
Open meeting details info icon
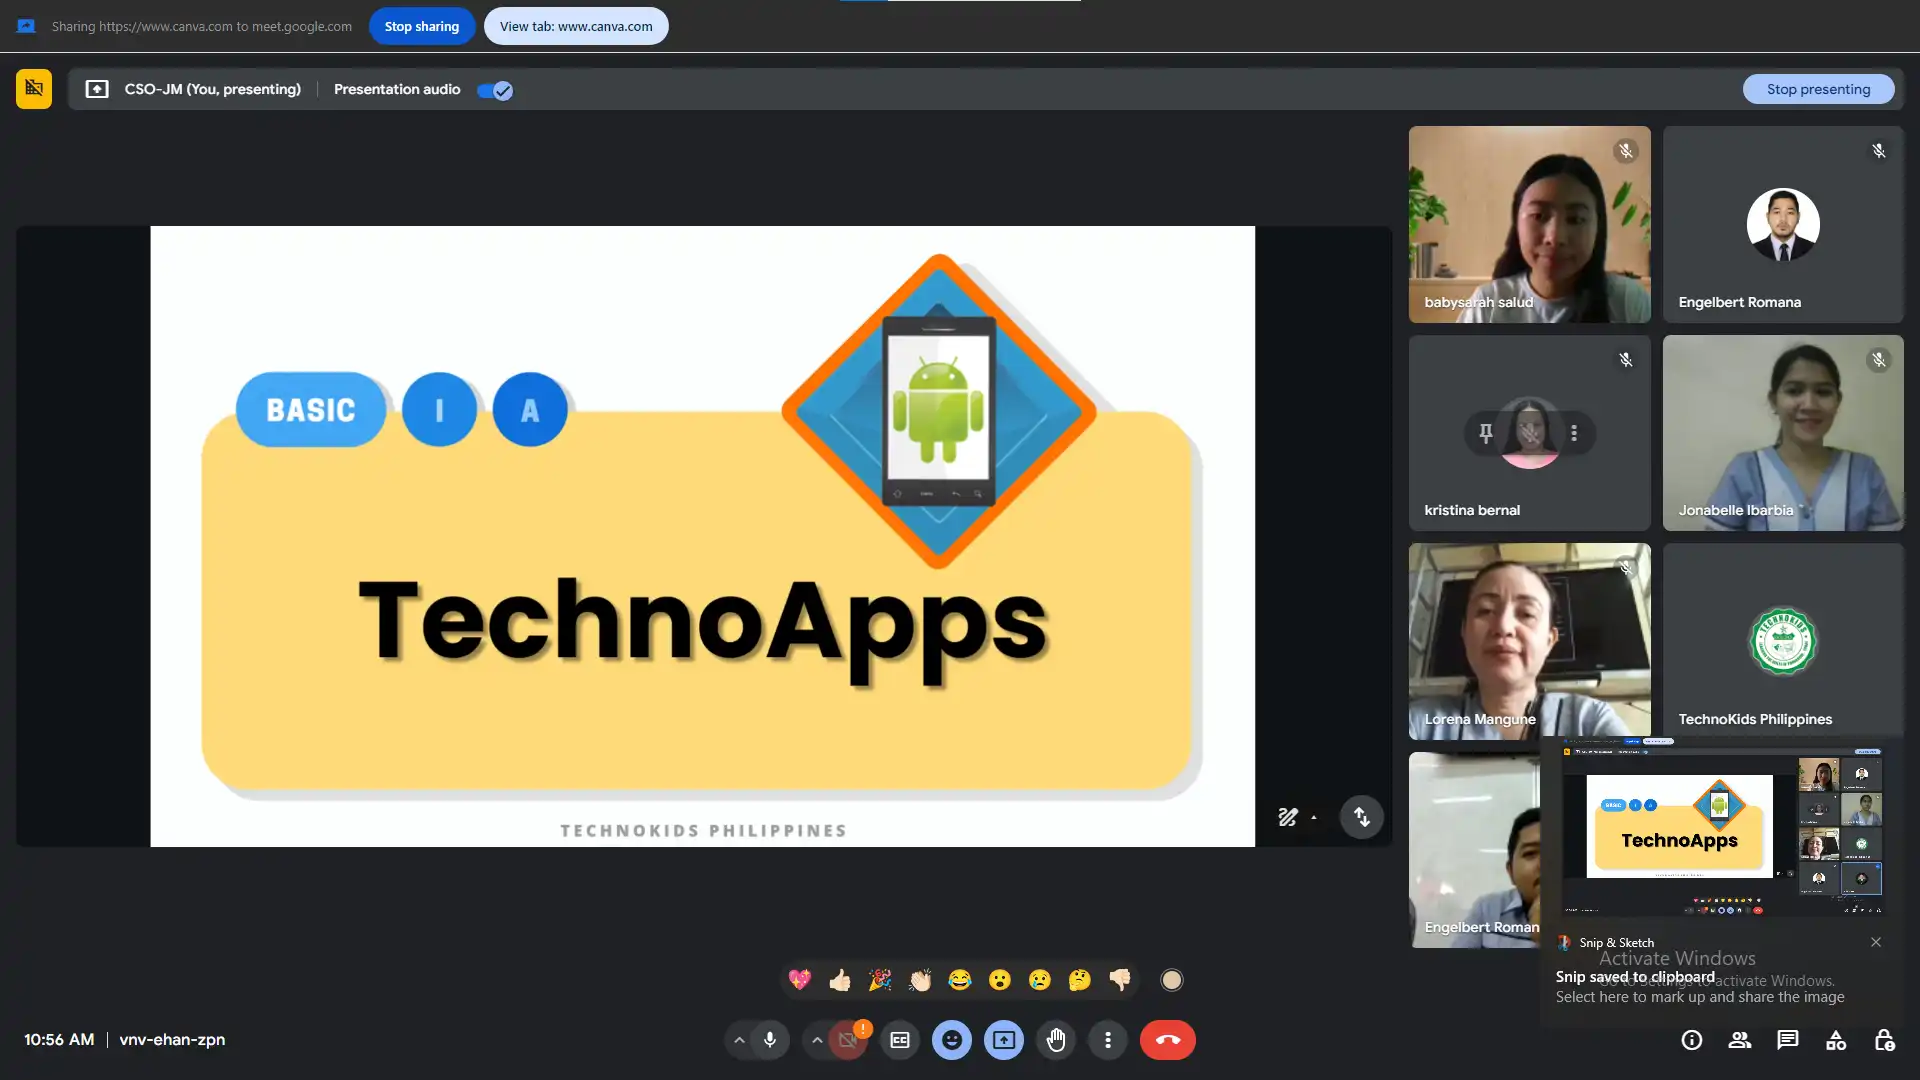point(1692,1040)
